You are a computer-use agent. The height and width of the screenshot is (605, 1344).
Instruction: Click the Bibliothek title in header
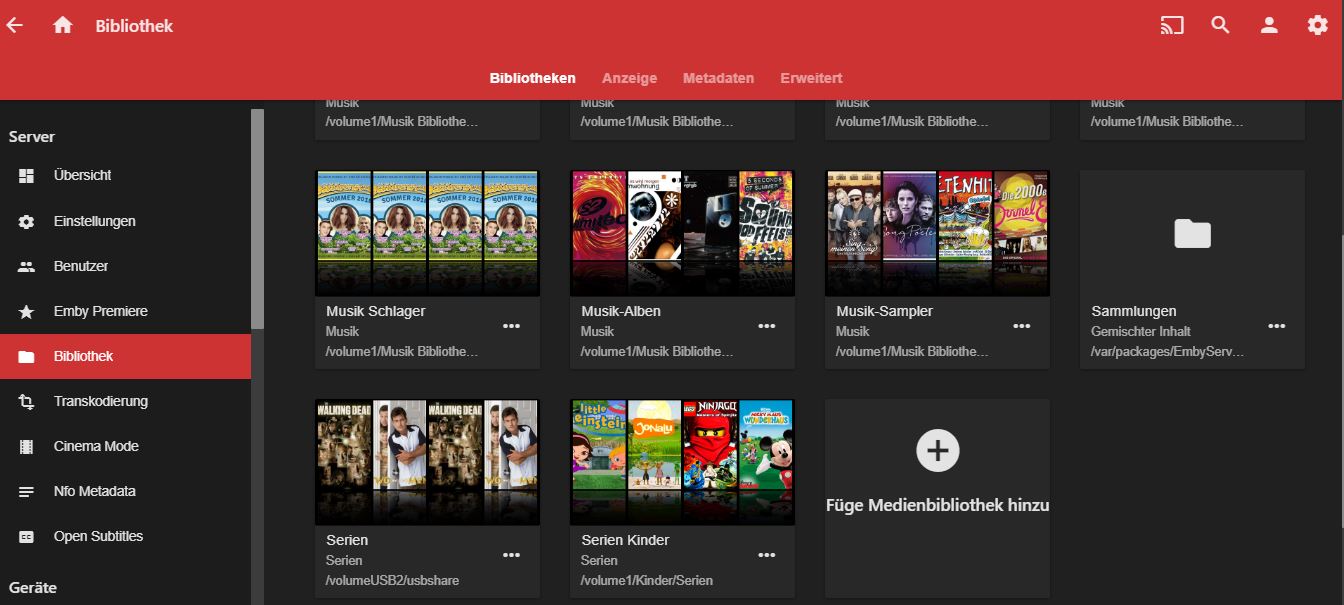click(134, 26)
